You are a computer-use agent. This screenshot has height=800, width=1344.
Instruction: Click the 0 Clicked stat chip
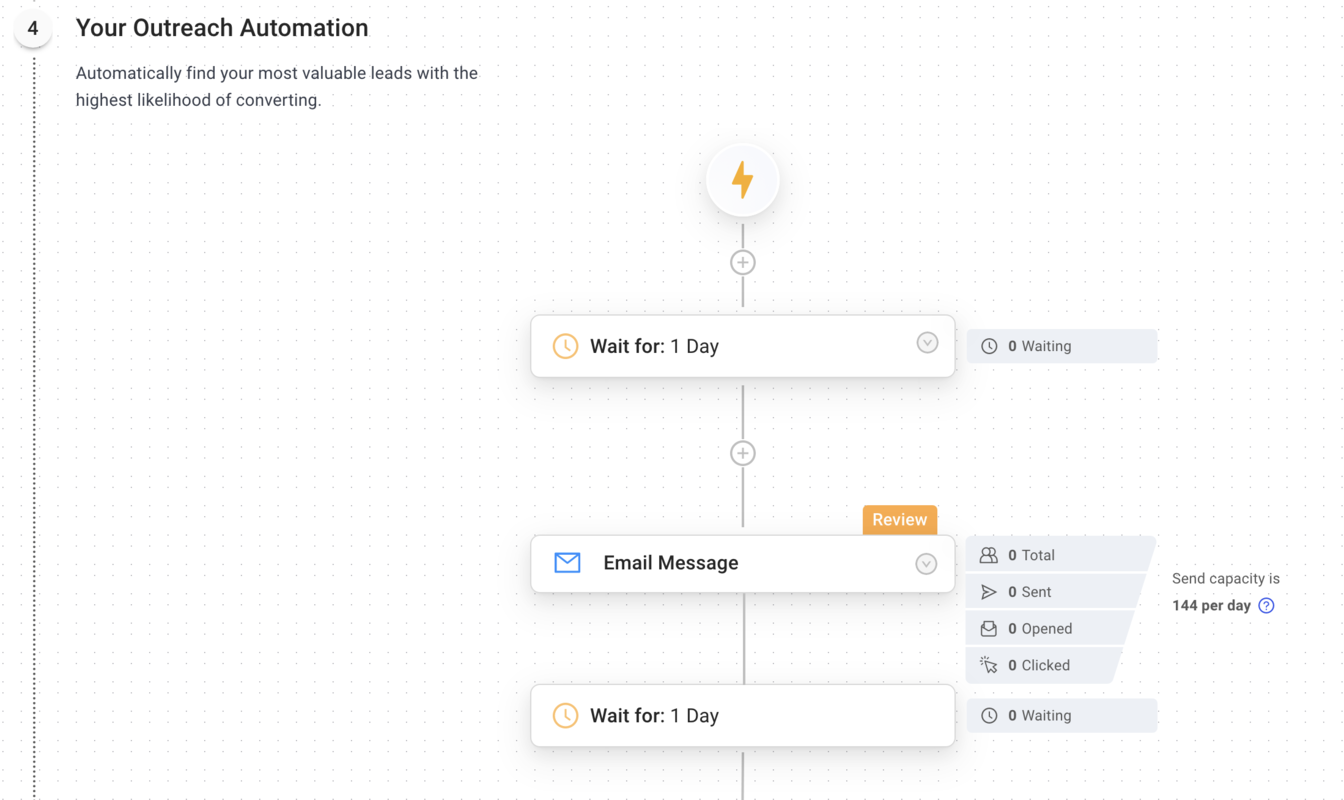[x=1040, y=665]
